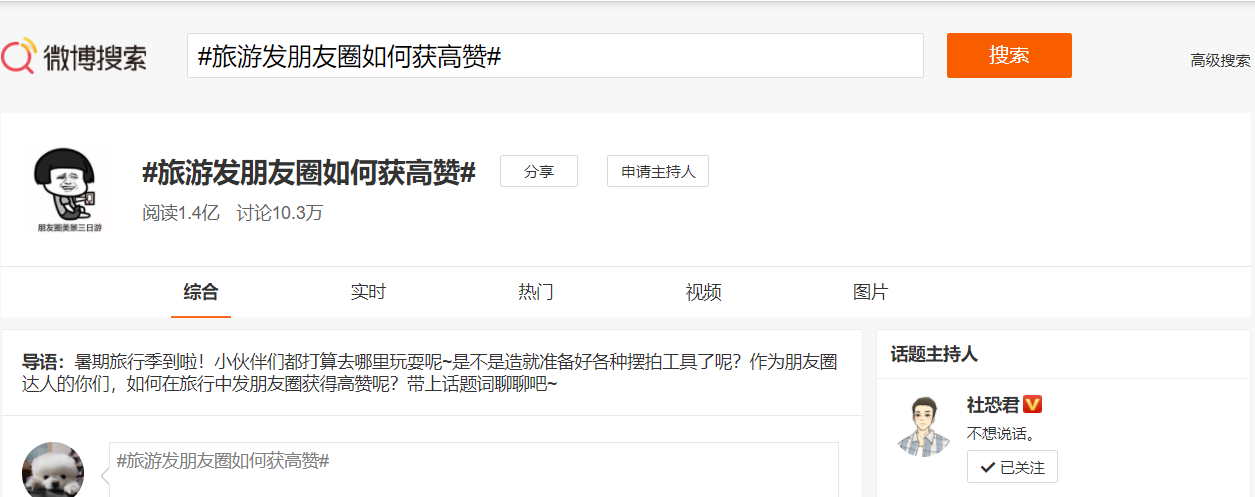The height and width of the screenshot is (497, 1255).
Task: Switch to the 热门 tab
Action: 536,292
